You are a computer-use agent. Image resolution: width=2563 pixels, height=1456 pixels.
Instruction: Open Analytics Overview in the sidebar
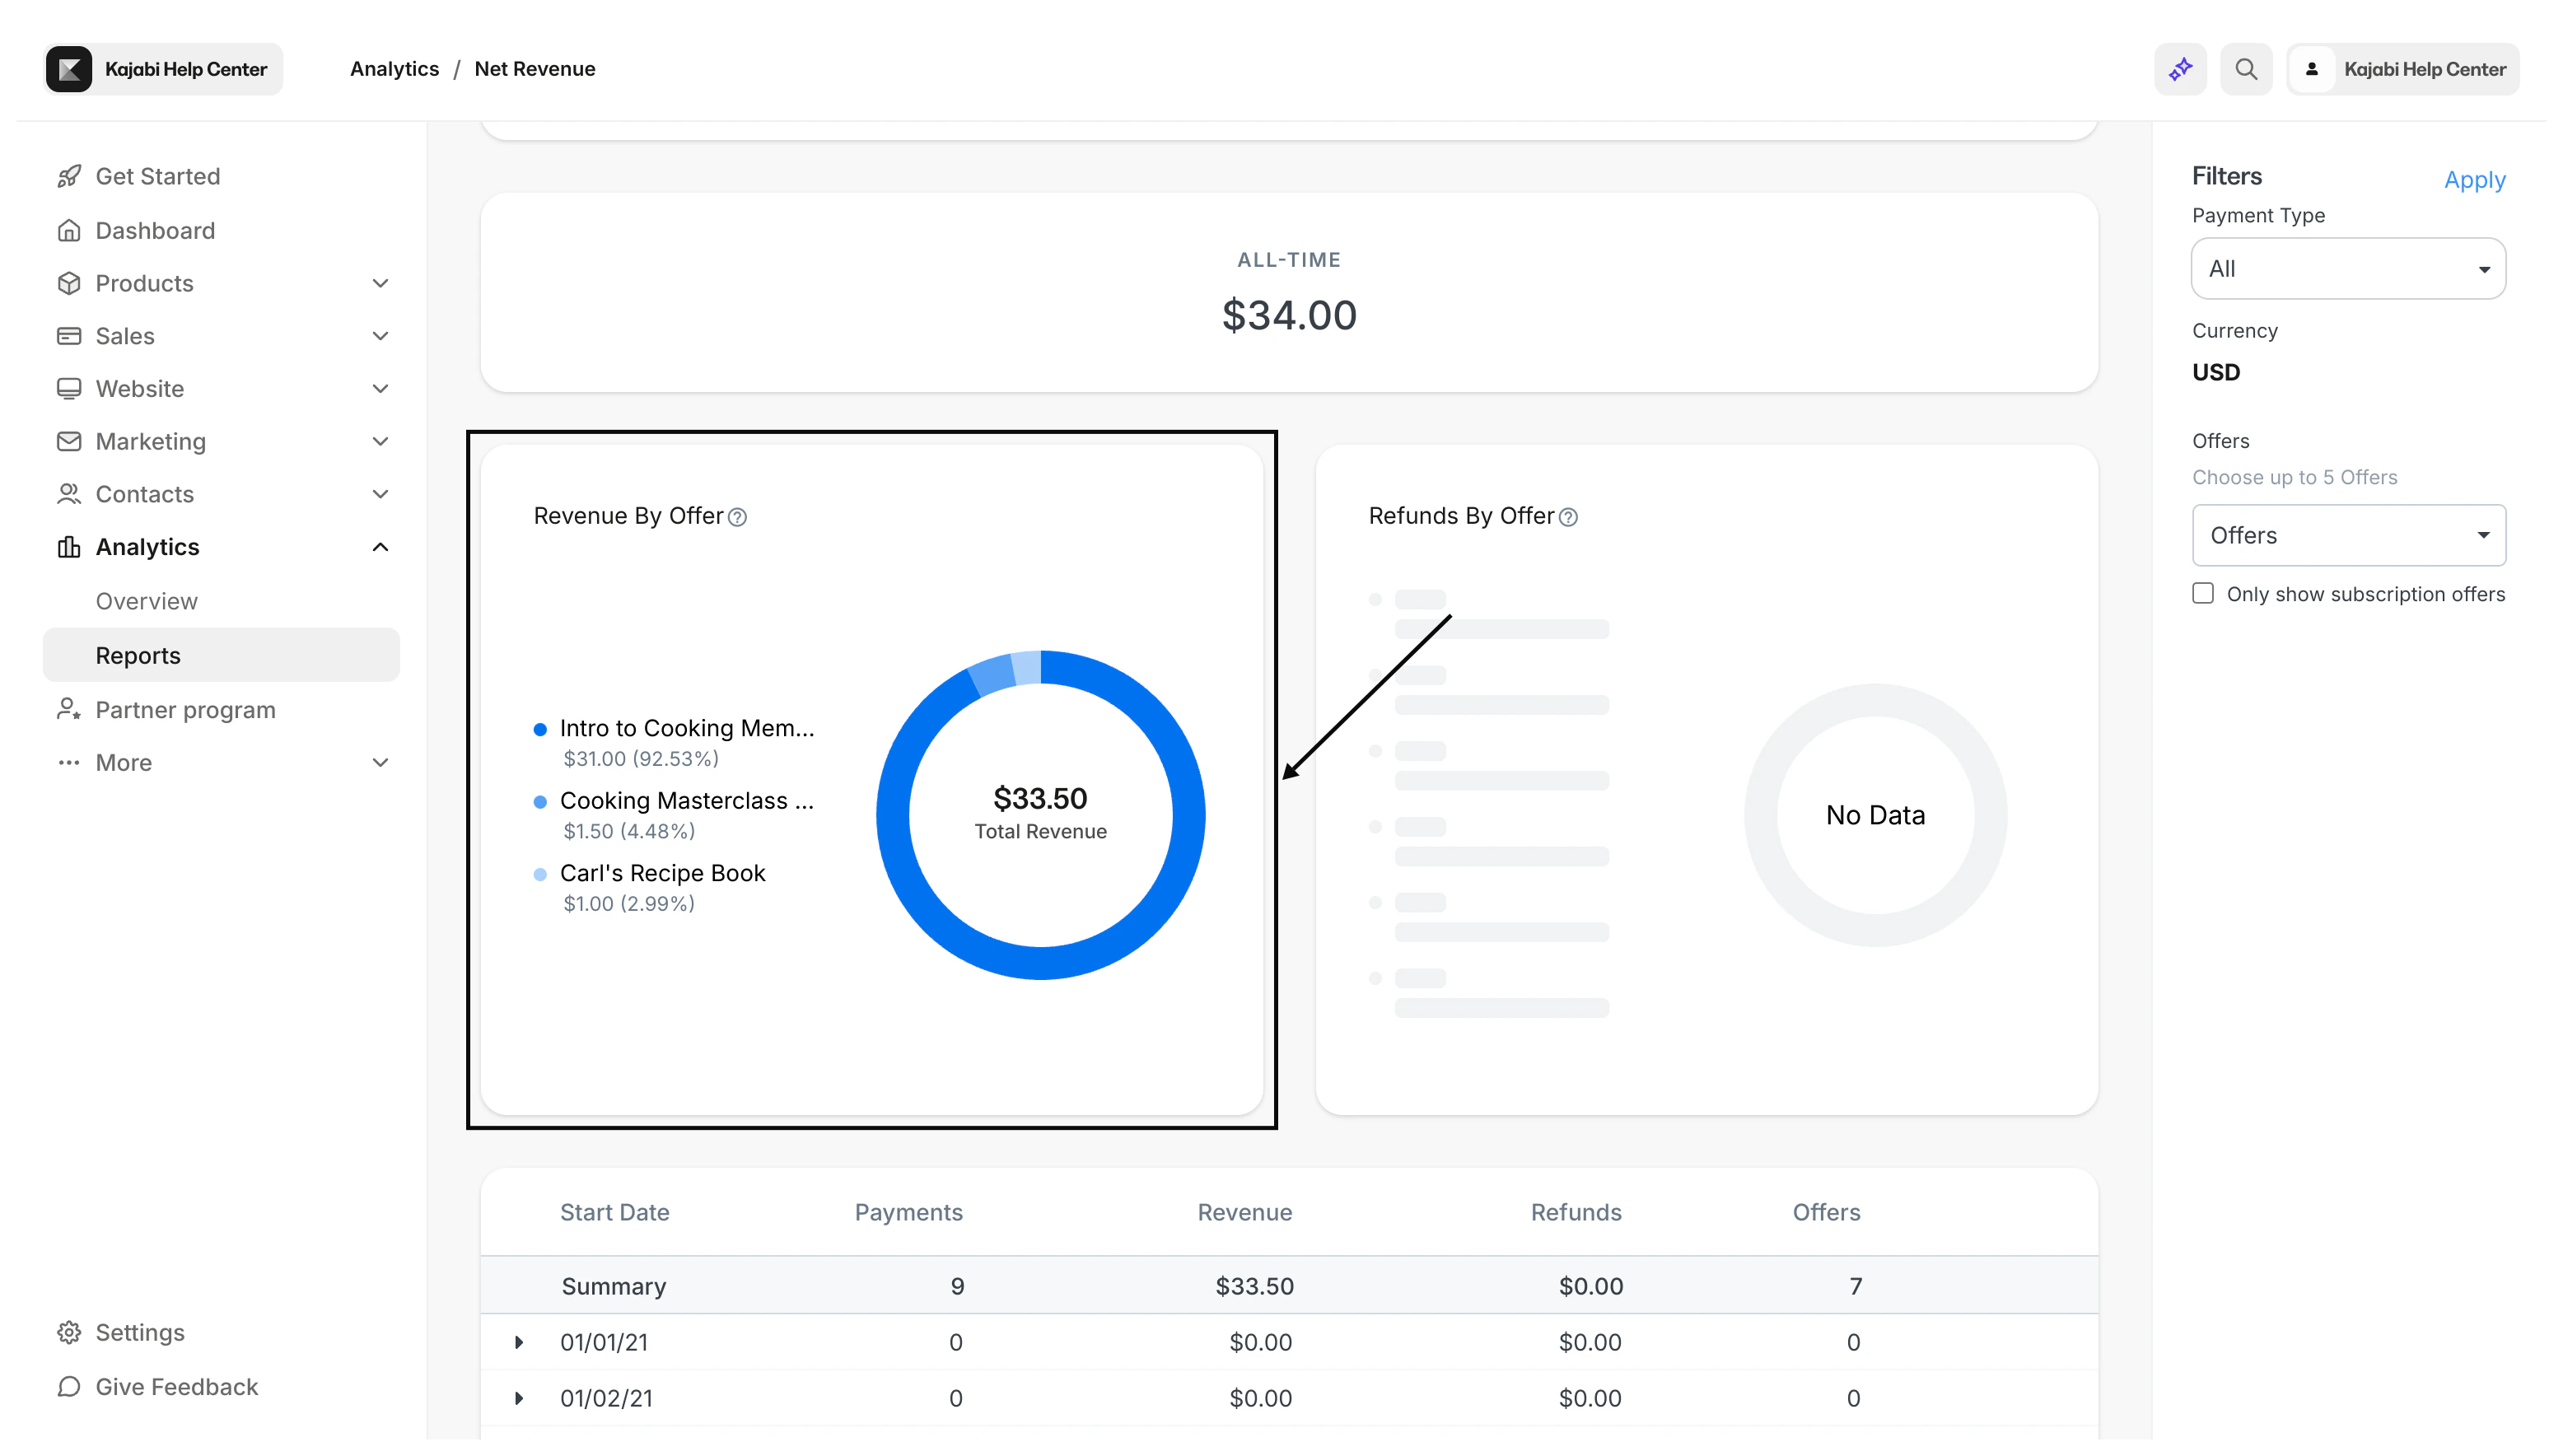click(147, 601)
